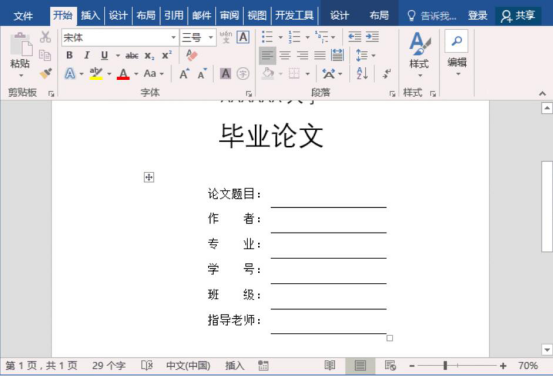
Task: Open the Styles gallery
Action: (x=419, y=55)
